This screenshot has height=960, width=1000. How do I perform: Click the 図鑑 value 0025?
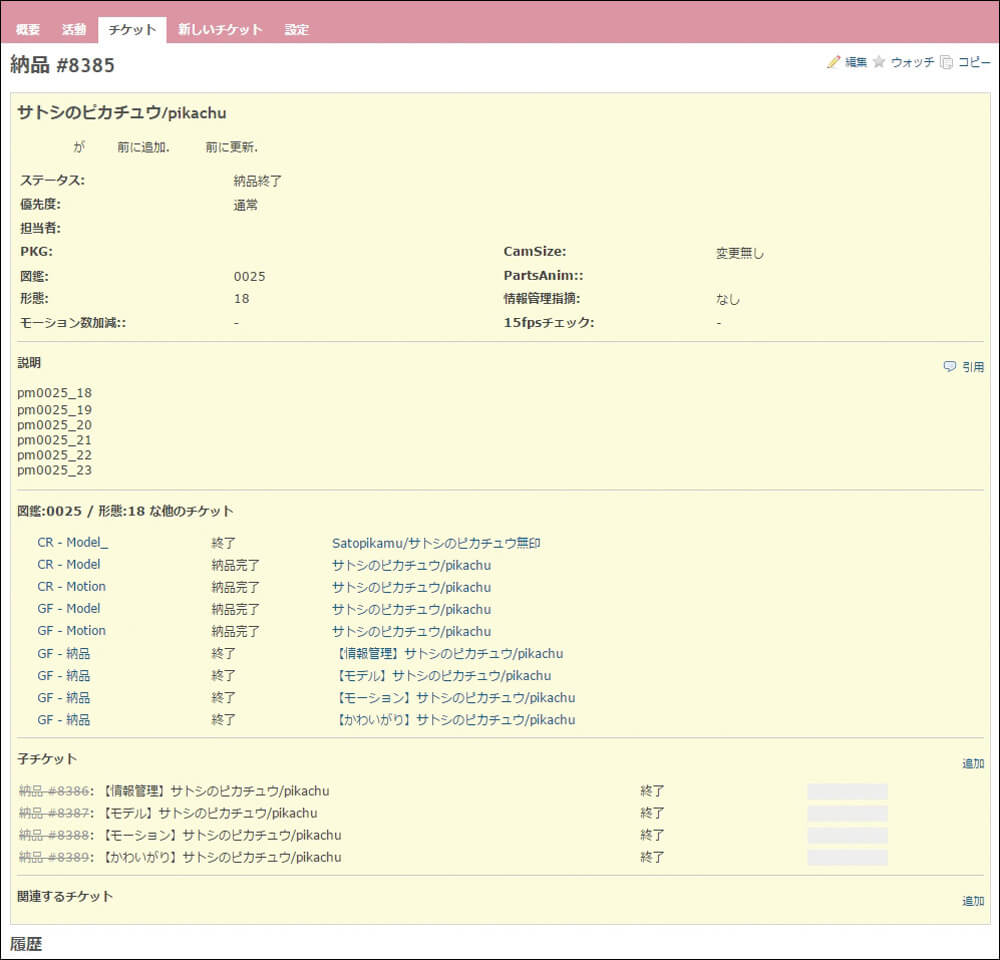[249, 277]
